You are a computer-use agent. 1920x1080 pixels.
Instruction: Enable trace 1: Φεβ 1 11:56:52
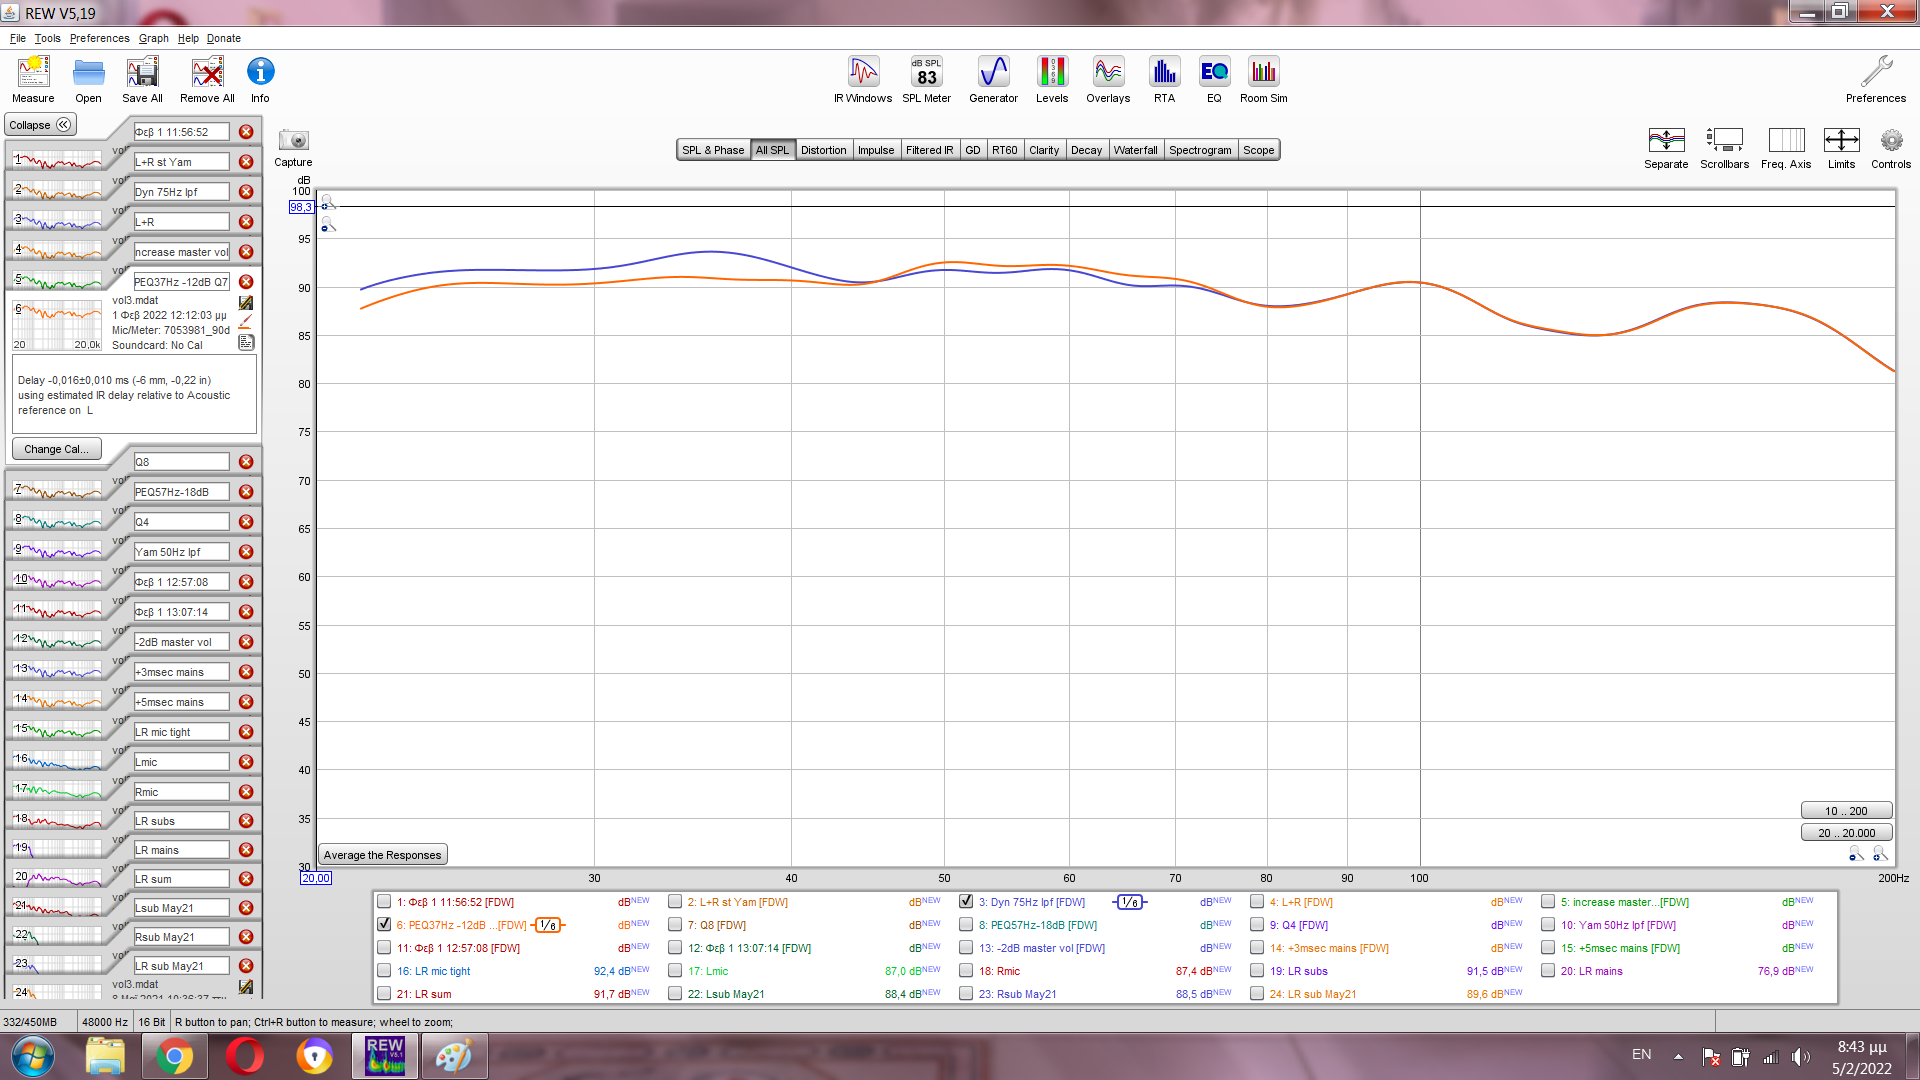384,902
